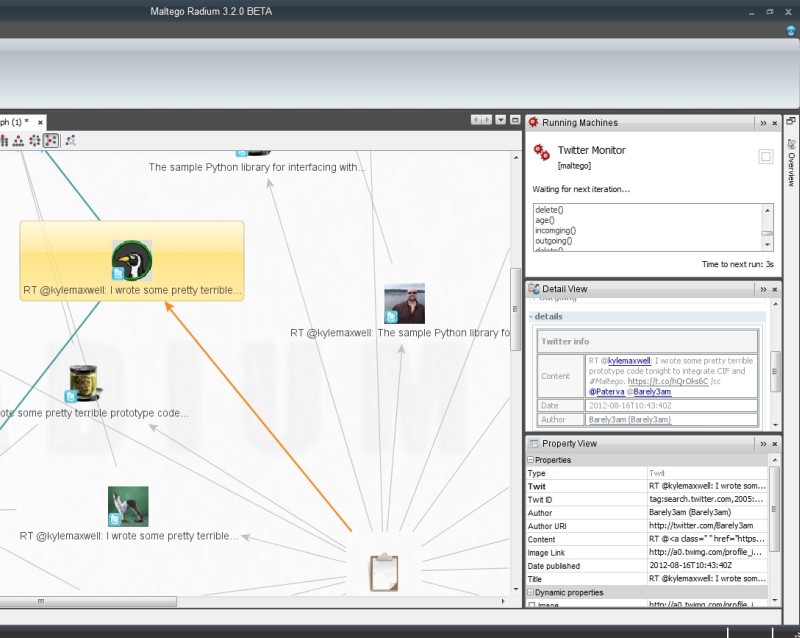Click graph vertical scrollbar up arrow
Screen dimensions: 800x638
(x=515, y=158)
